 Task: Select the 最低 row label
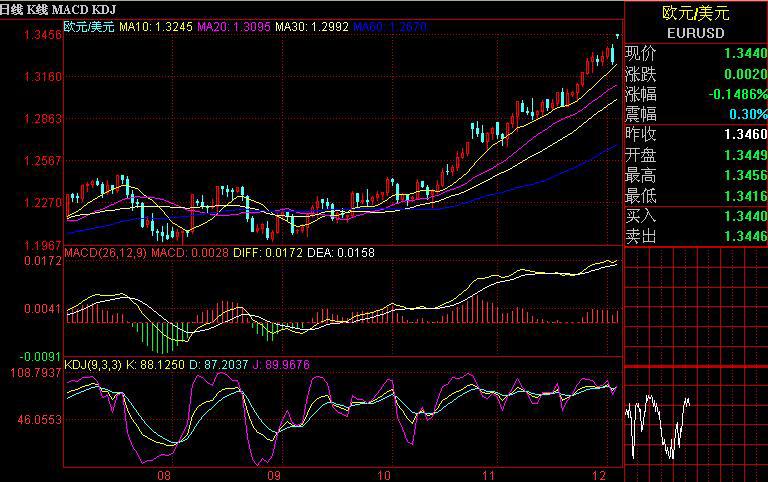coord(641,196)
